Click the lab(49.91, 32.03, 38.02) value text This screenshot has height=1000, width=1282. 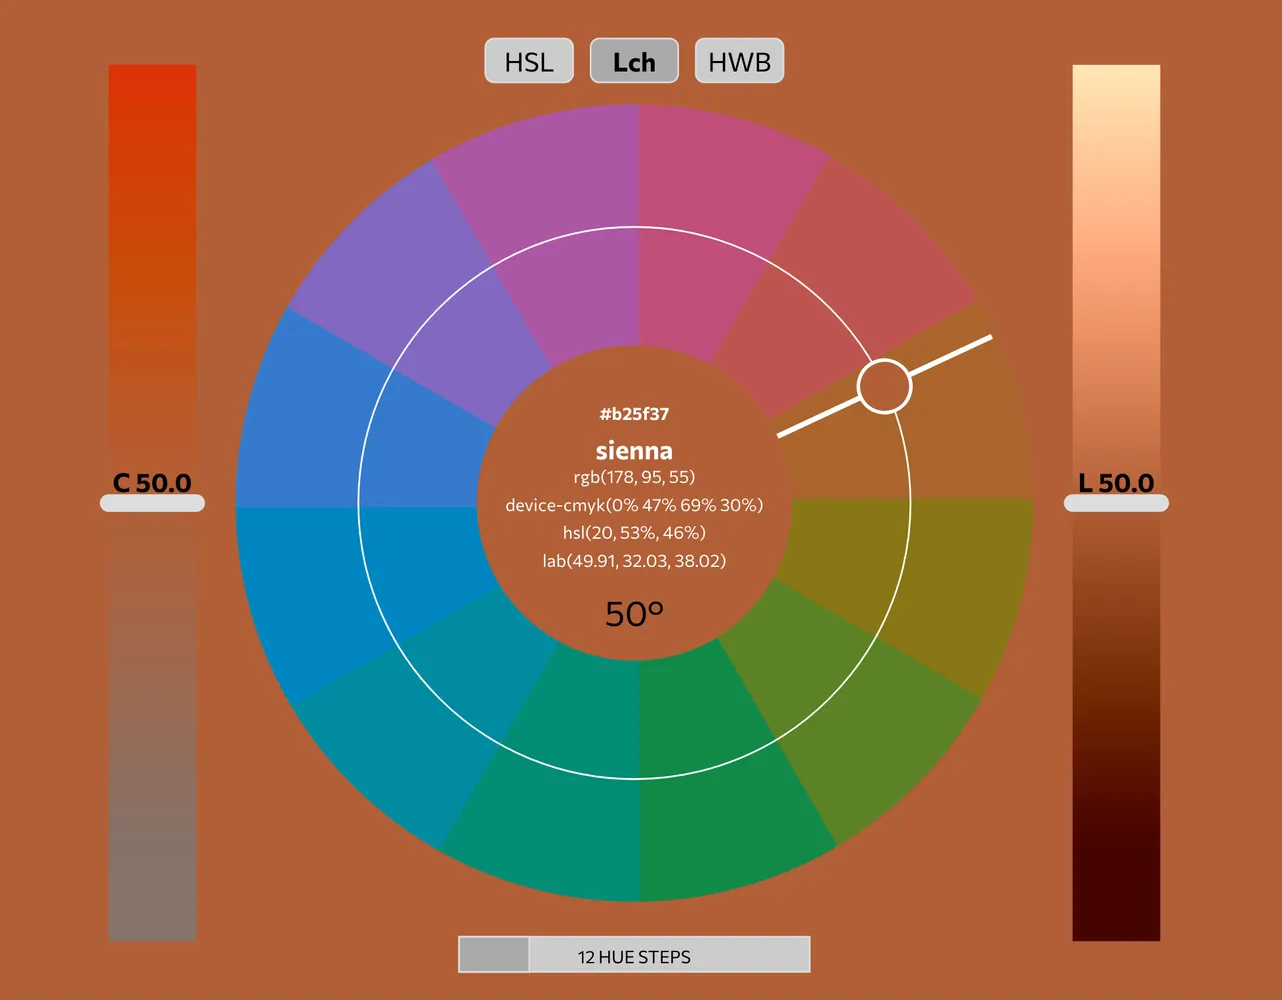[634, 561]
